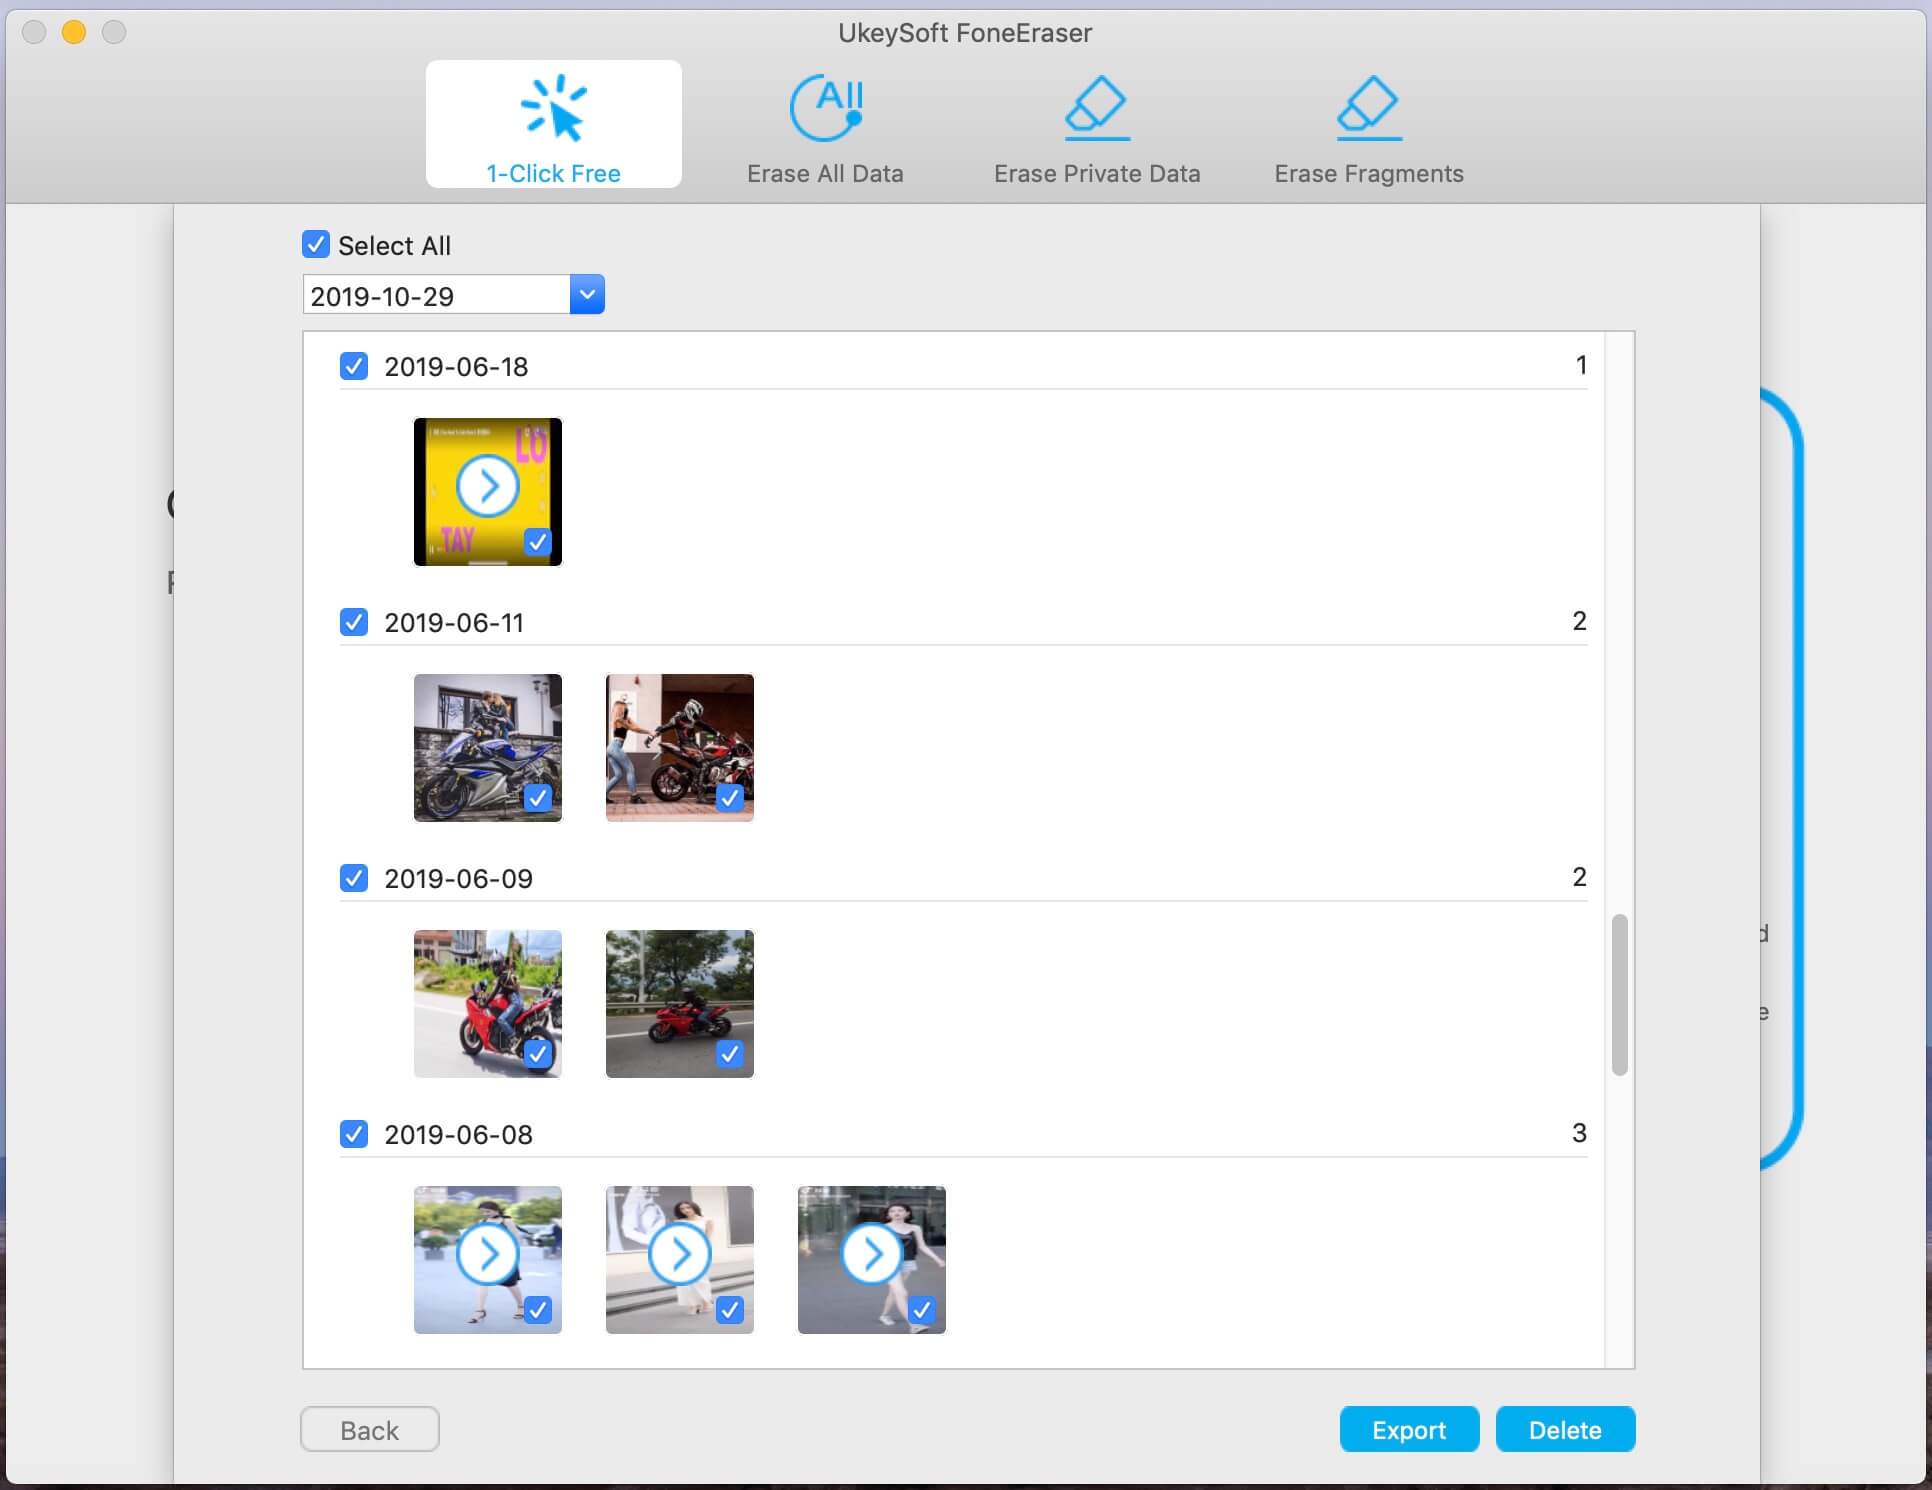This screenshot has width=1932, height=1490.
Task: Play the yellow 2019-06-18 video
Action: (x=487, y=487)
